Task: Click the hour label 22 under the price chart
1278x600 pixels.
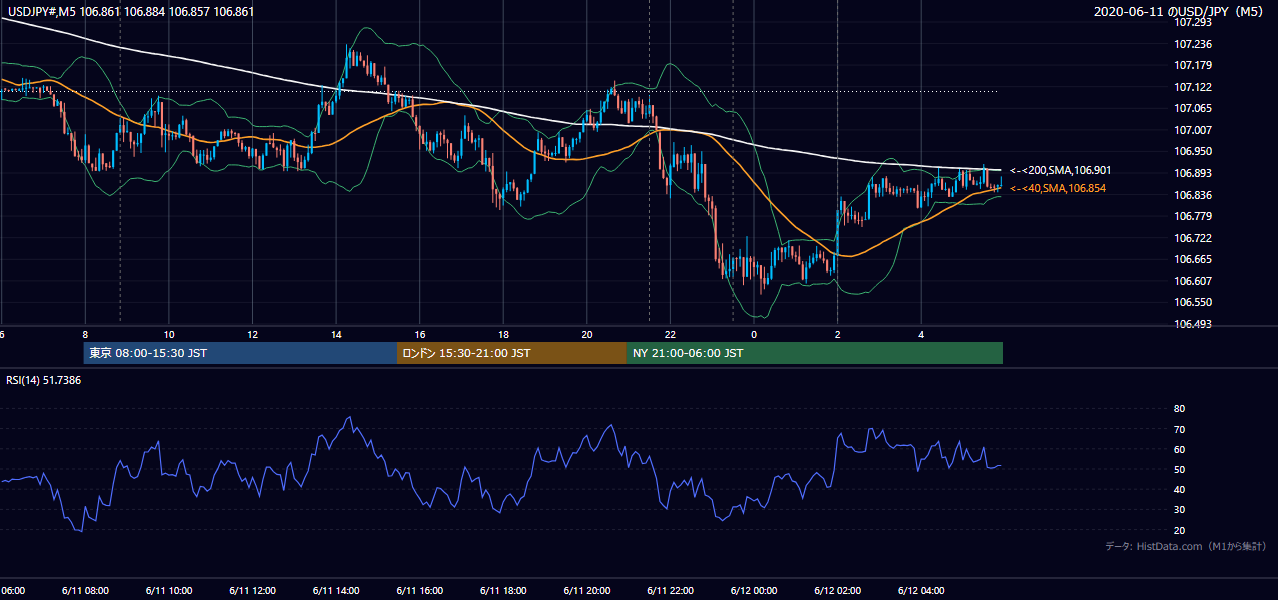Action: click(670, 334)
